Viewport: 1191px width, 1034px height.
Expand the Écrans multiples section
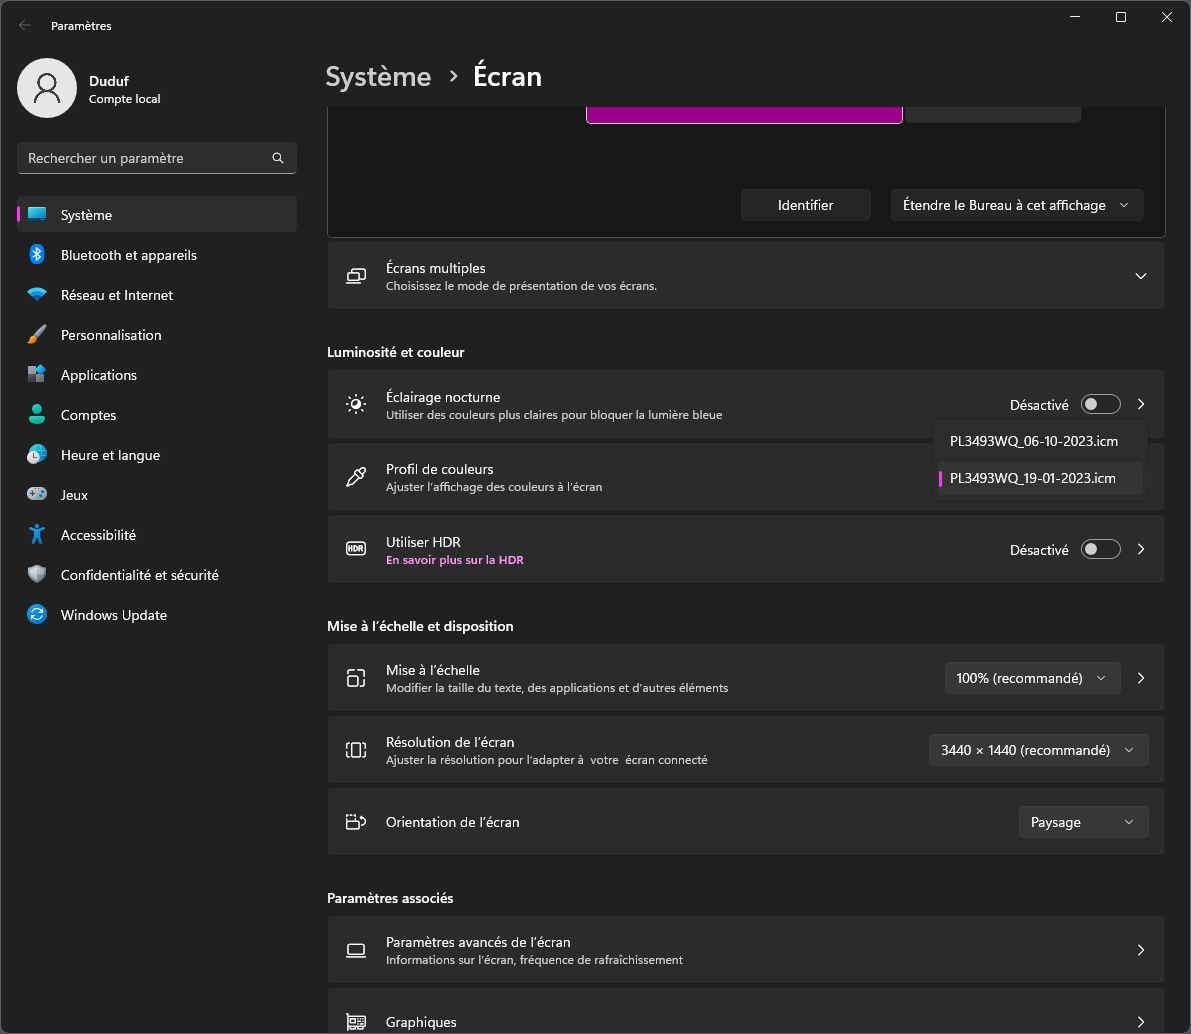1139,275
